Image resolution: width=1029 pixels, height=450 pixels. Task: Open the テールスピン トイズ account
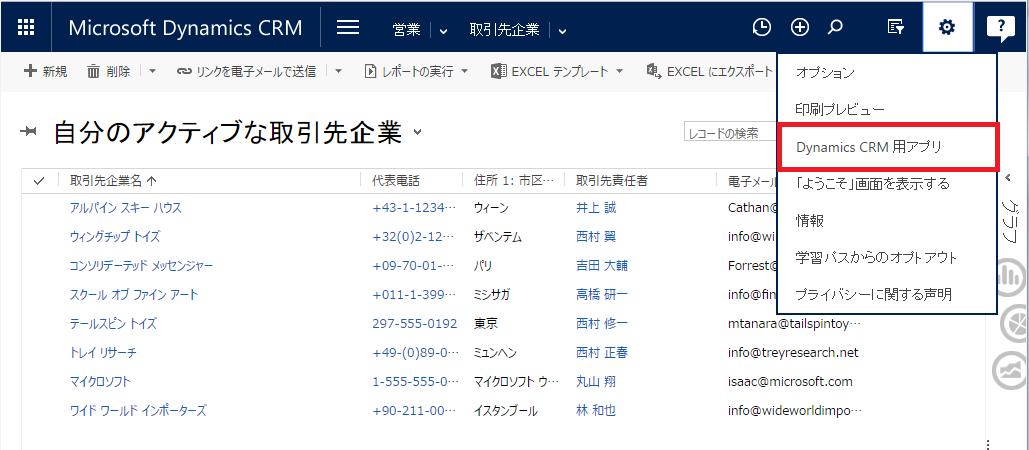(113, 323)
